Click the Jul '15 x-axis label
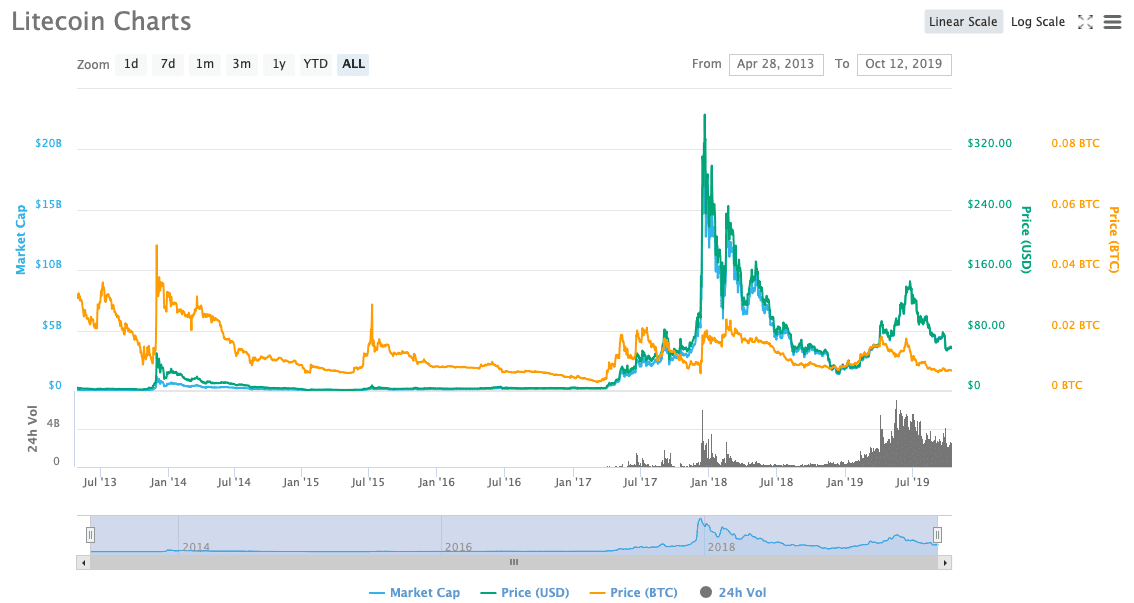This screenshot has height=603, width=1134. click(x=368, y=482)
